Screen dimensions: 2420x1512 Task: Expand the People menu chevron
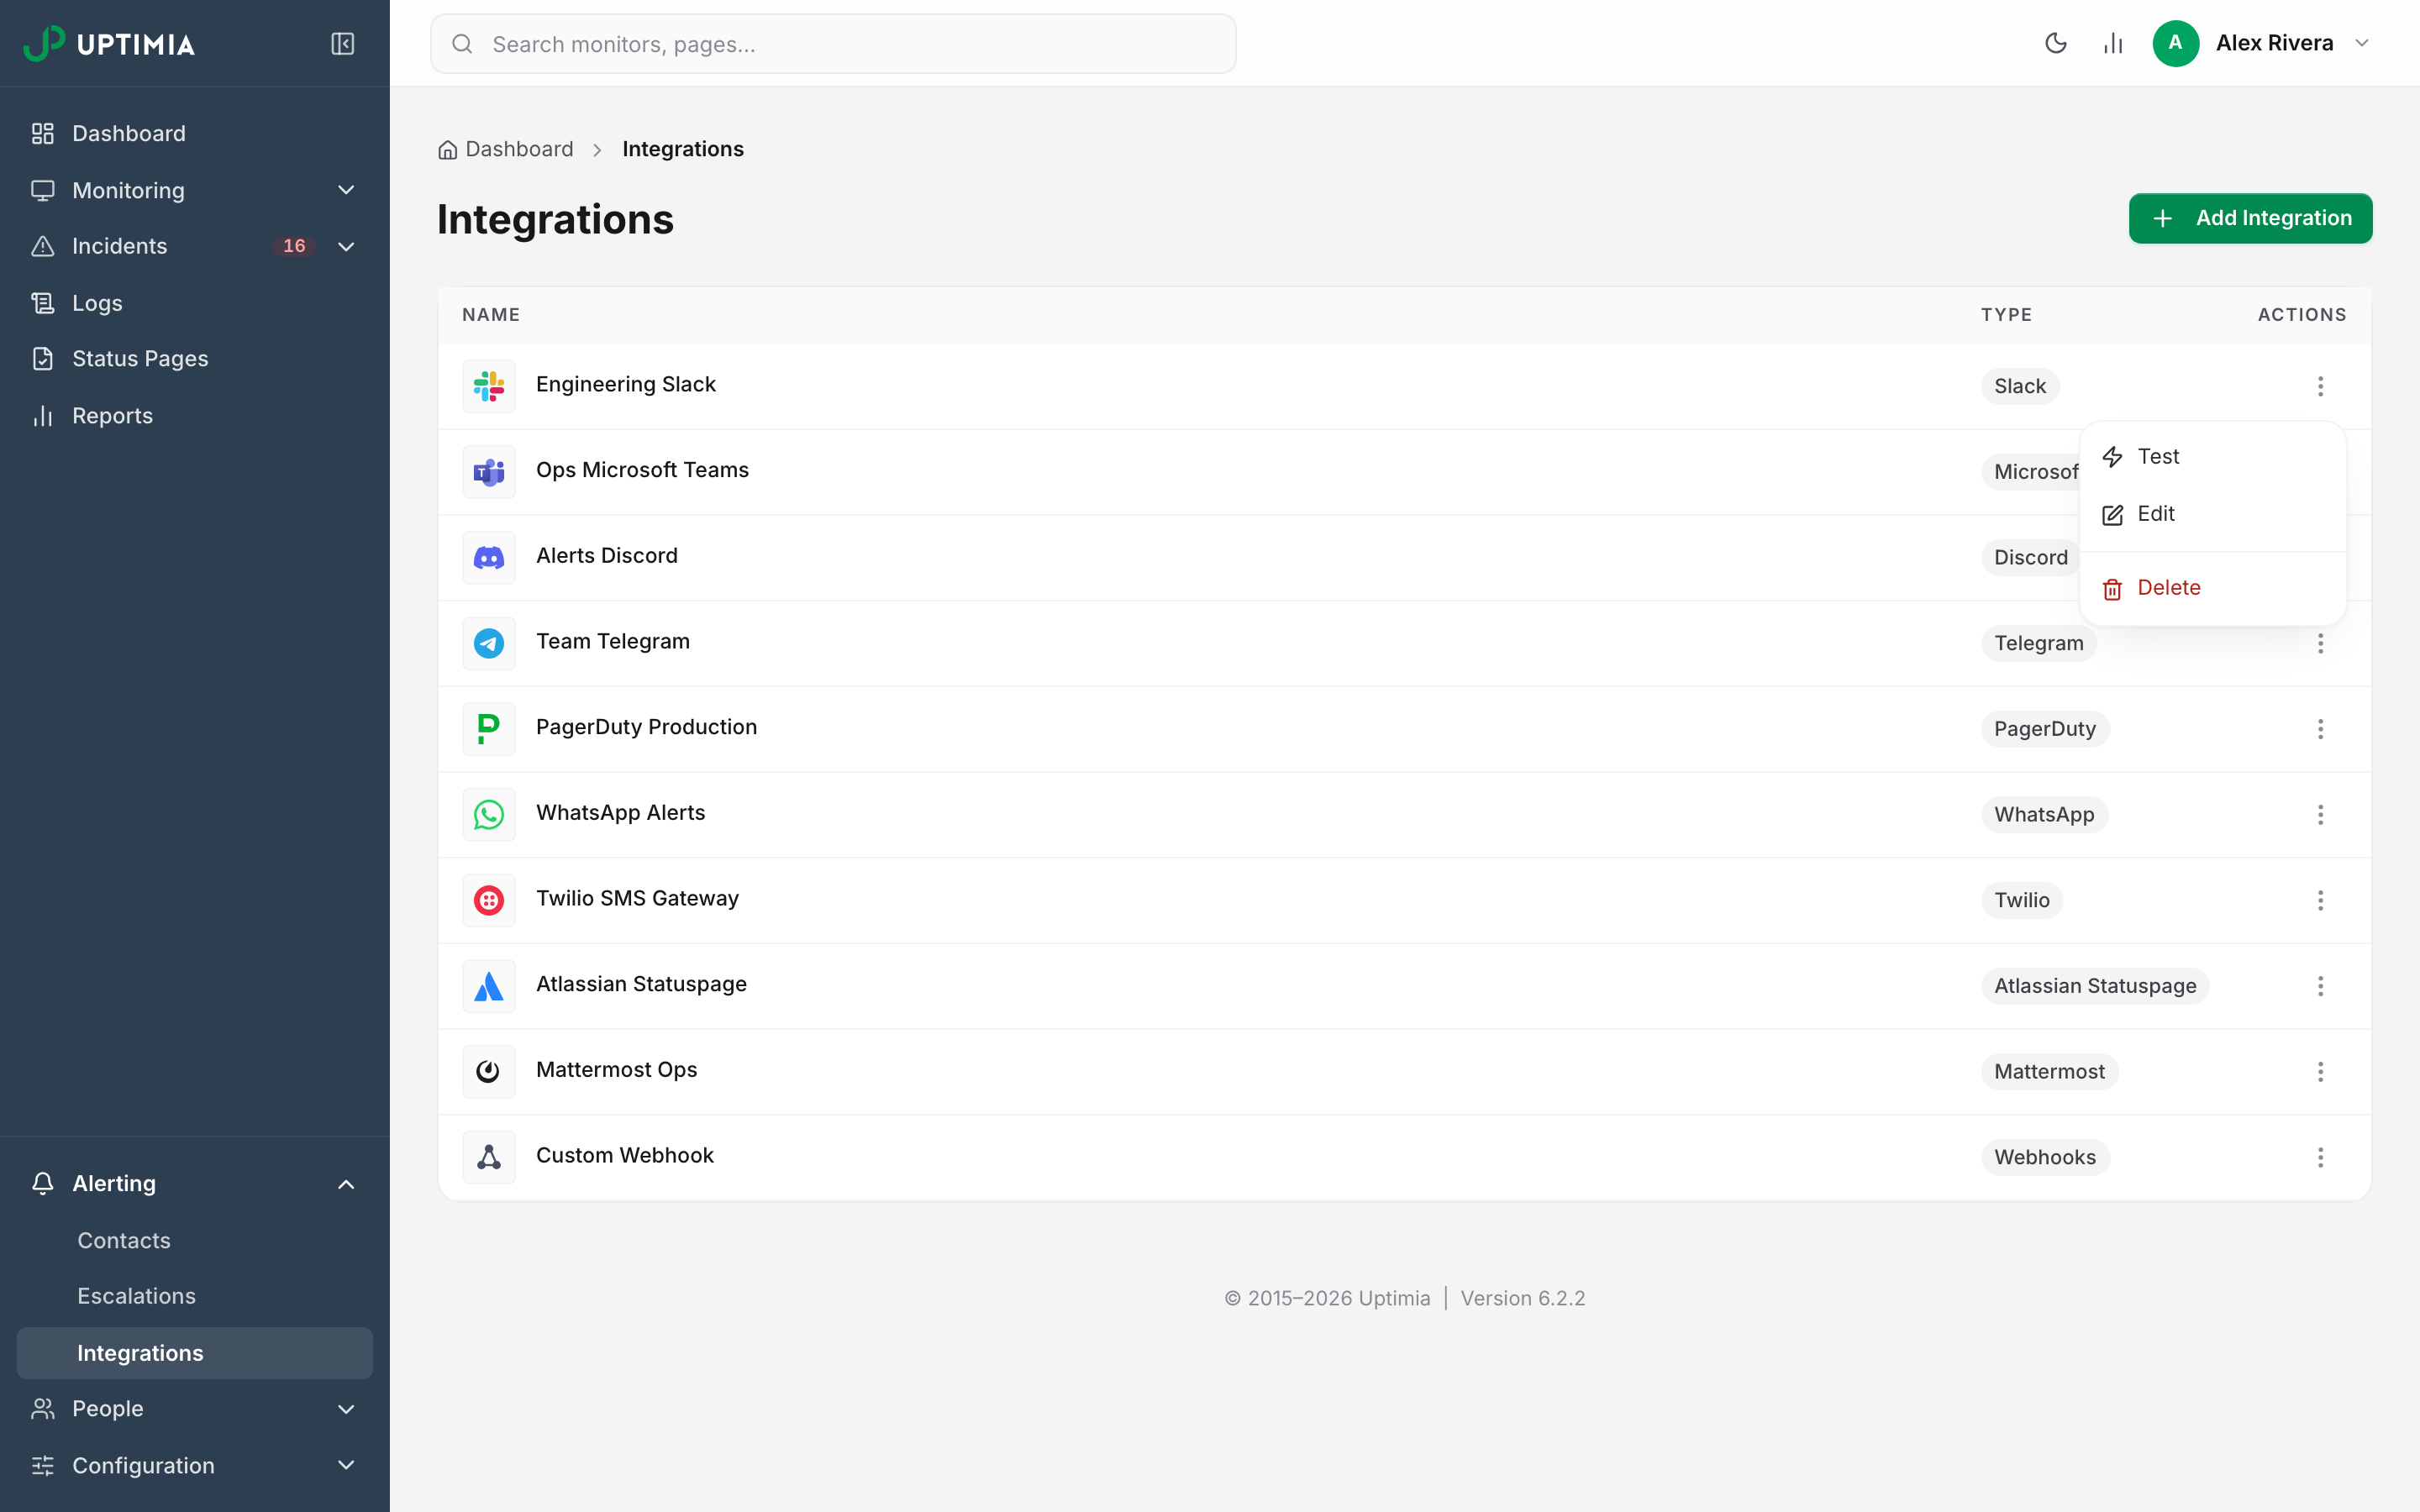(x=346, y=1409)
